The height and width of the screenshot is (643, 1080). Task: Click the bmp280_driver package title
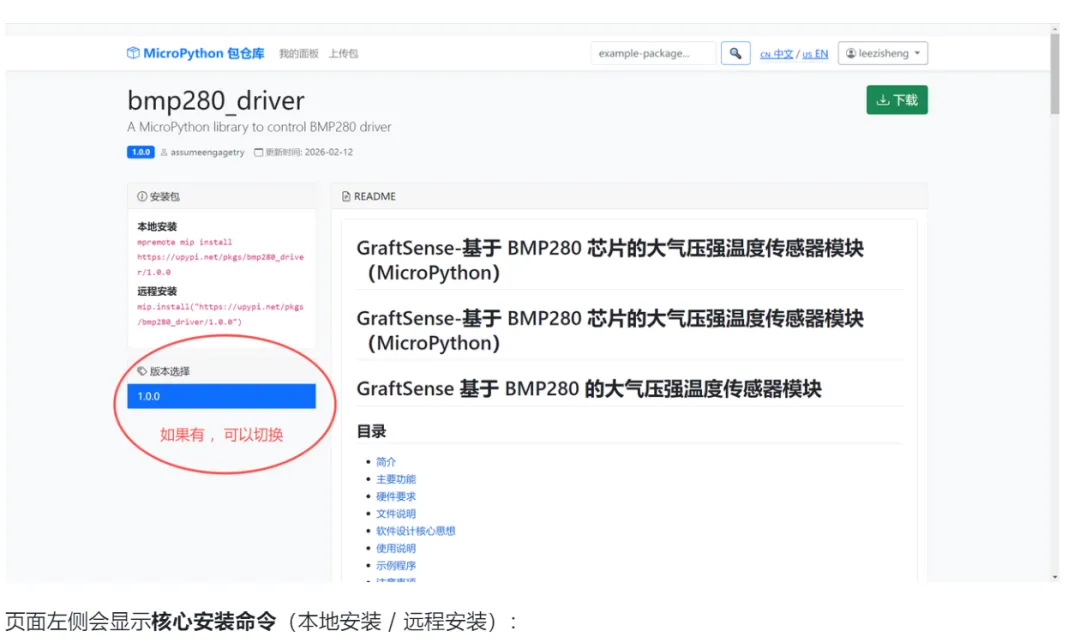(x=216, y=101)
